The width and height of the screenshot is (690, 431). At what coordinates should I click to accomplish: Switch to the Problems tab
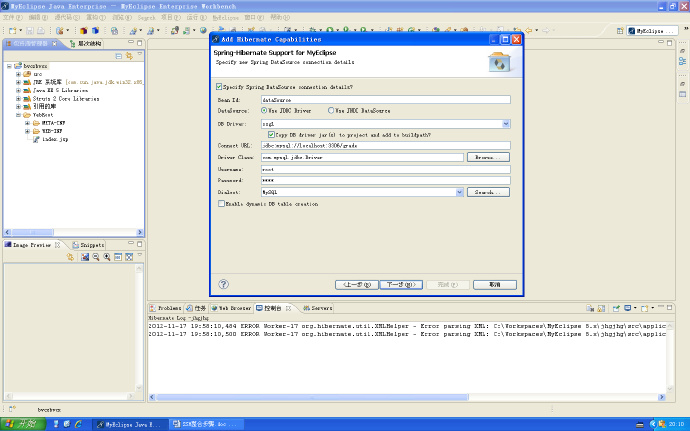click(x=166, y=308)
